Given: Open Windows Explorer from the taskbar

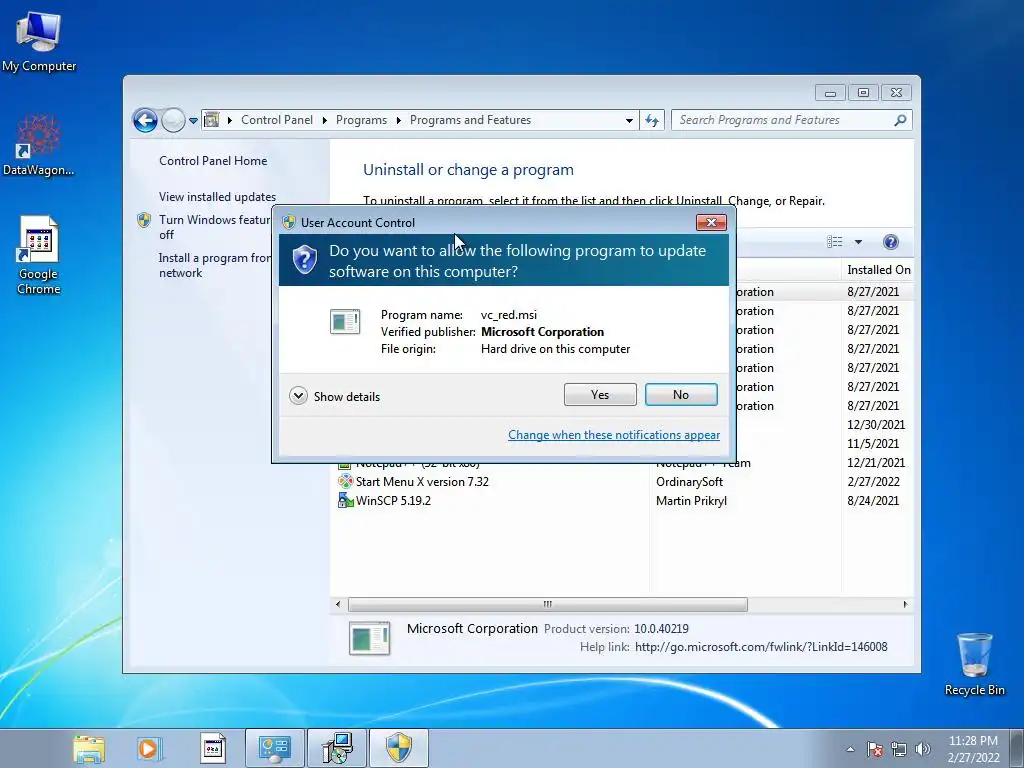Looking at the screenshot, I should click(89, 748).
